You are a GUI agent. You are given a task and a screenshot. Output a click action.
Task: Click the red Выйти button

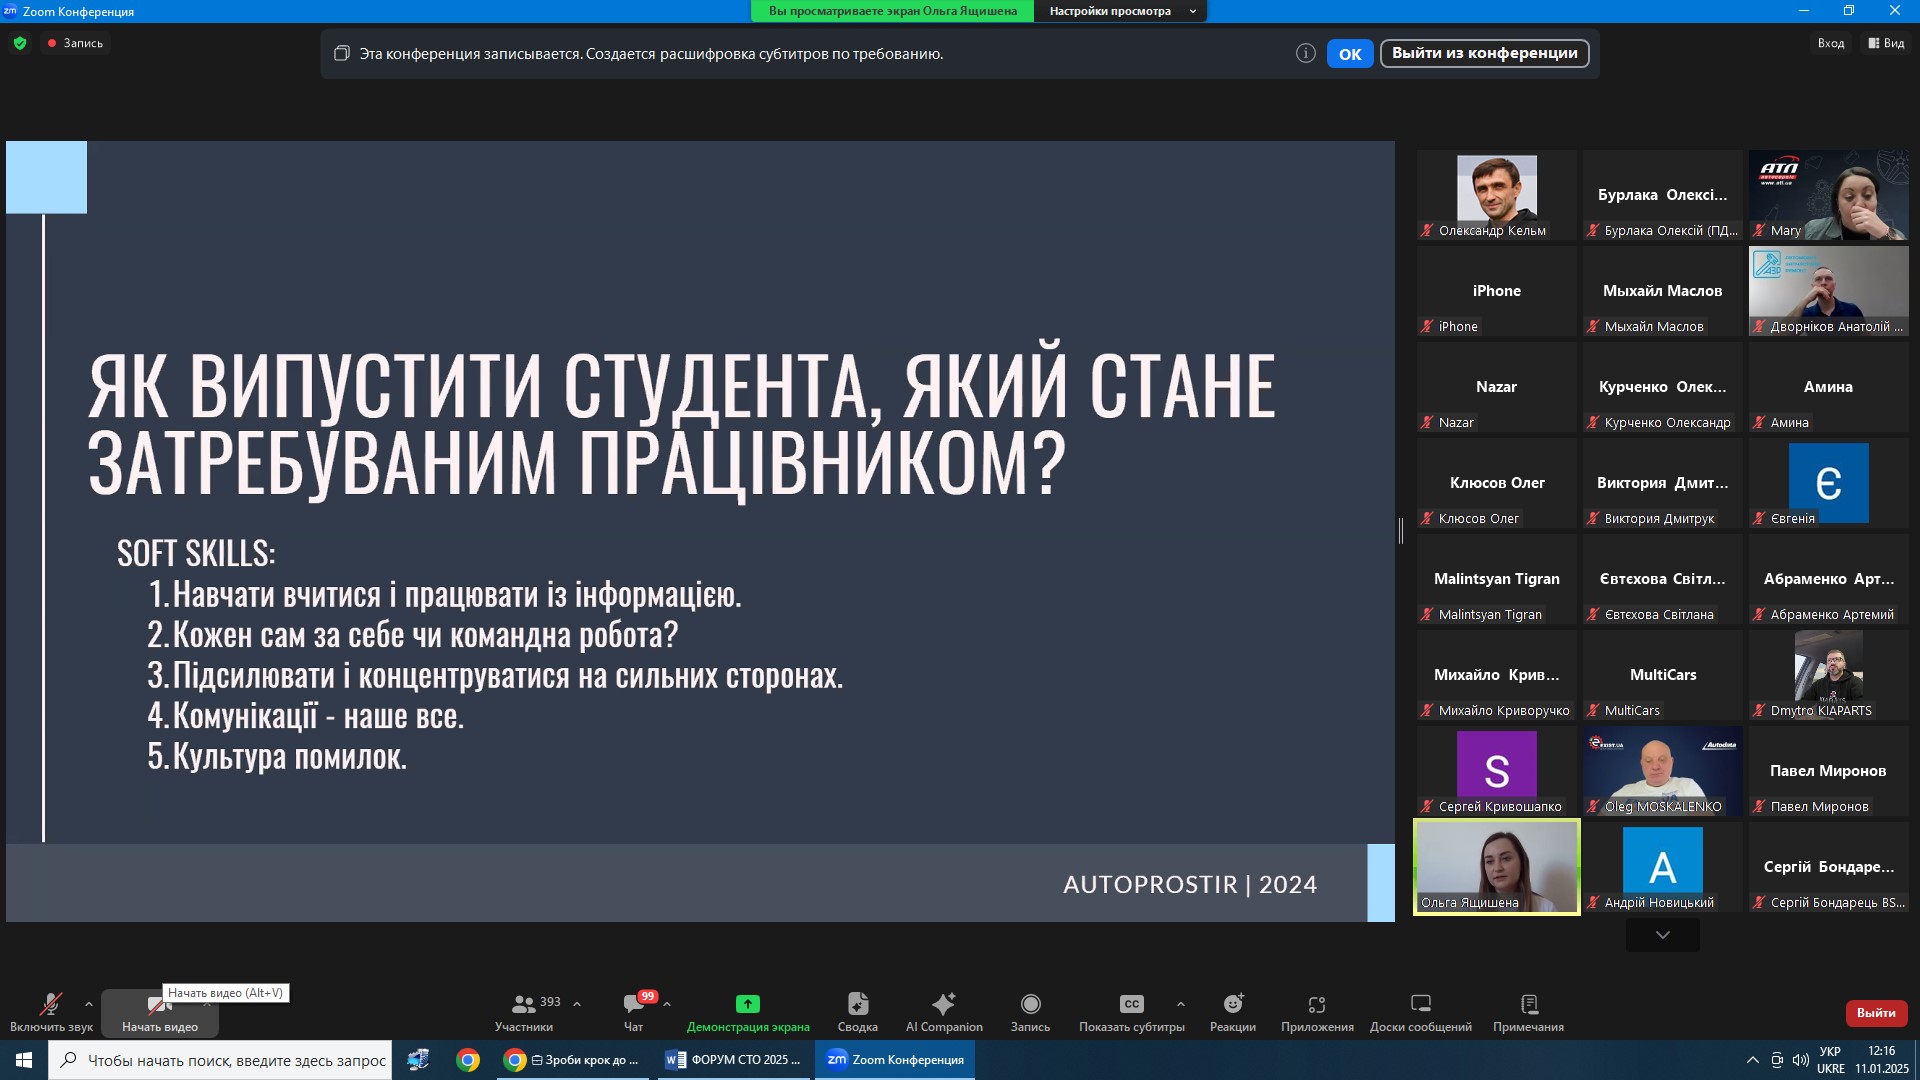tap(1876, 1013)
